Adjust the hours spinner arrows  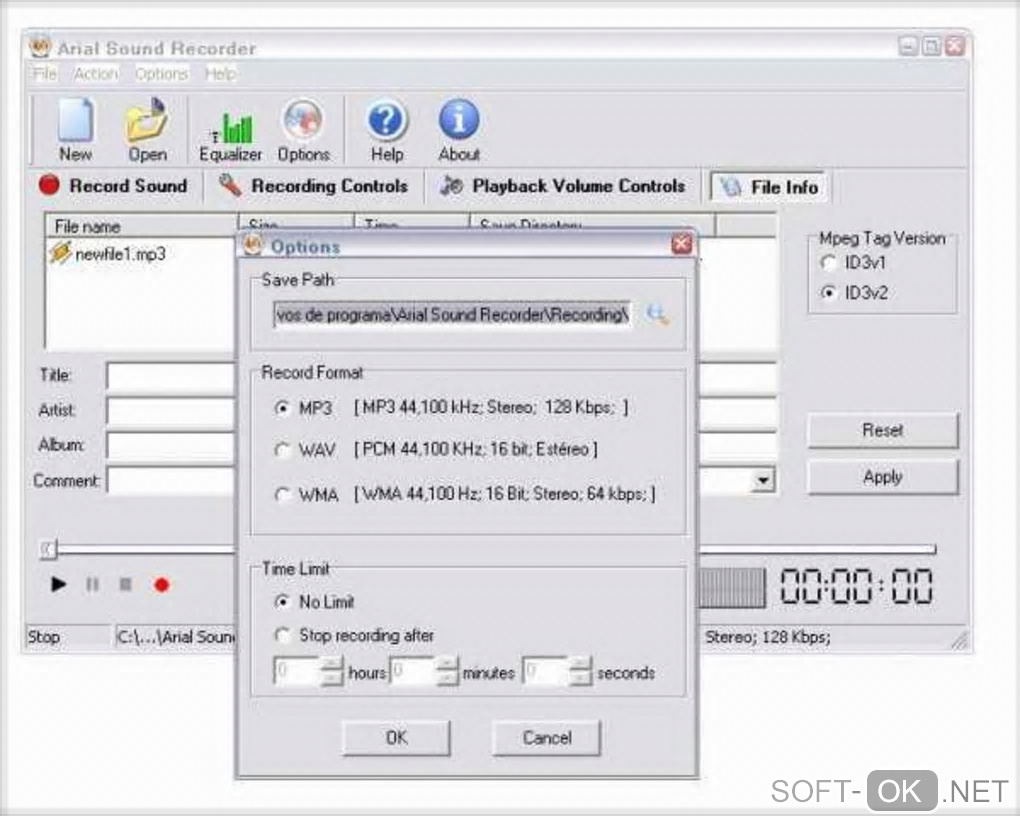click(332, 671)
